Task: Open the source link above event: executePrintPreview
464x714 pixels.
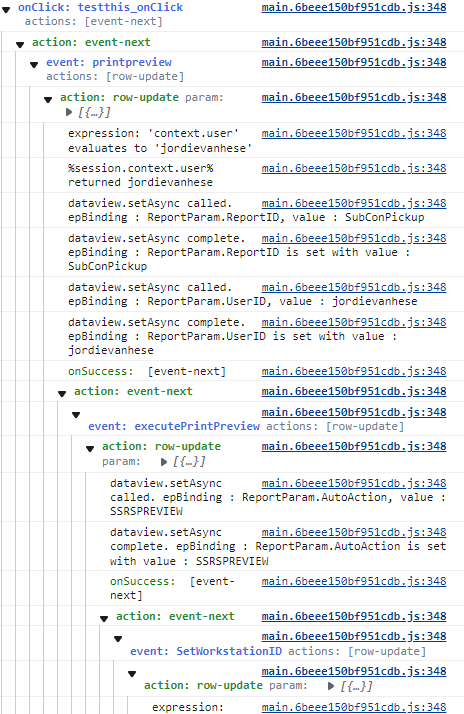Action: click(354, 413)
